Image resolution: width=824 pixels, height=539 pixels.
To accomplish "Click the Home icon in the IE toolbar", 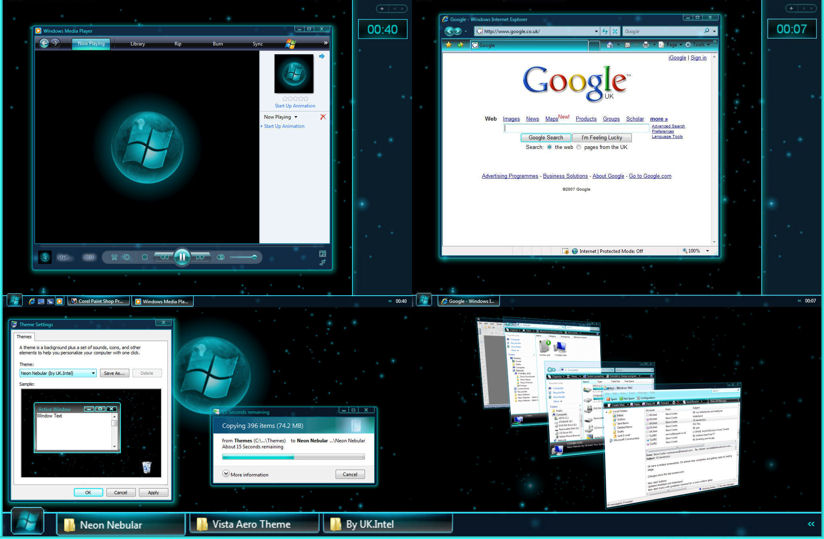I will tap(610, 45).
